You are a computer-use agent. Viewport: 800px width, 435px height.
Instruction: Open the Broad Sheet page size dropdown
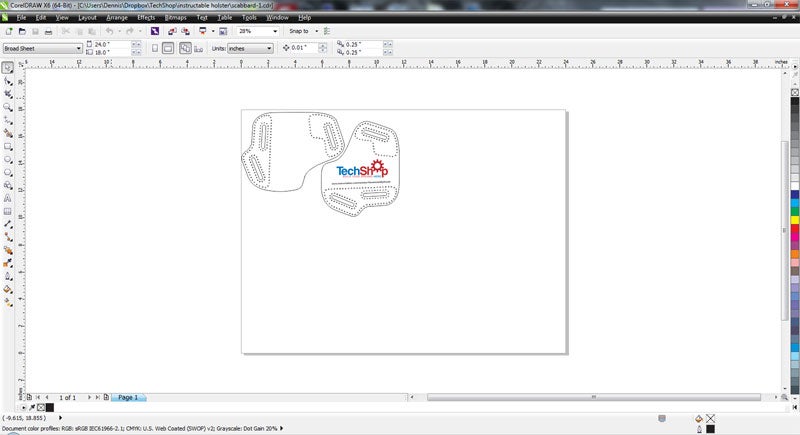pyautogui.click(x=78, y=48)
